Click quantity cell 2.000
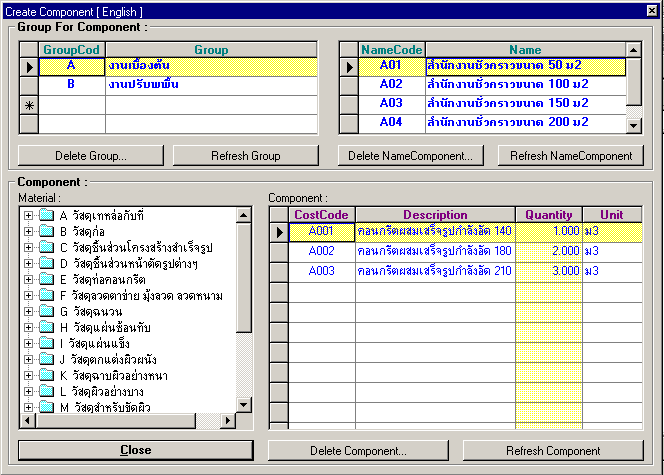The width and height of the screenshot is (664, 475). tap(549, 251)
